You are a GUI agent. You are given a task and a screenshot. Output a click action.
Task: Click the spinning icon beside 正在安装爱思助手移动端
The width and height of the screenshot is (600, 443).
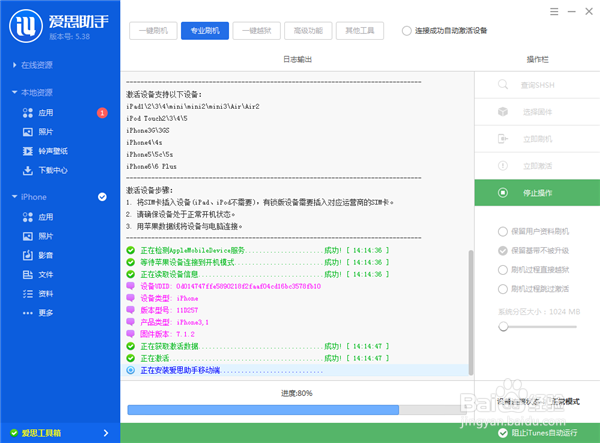pos(130,370)
